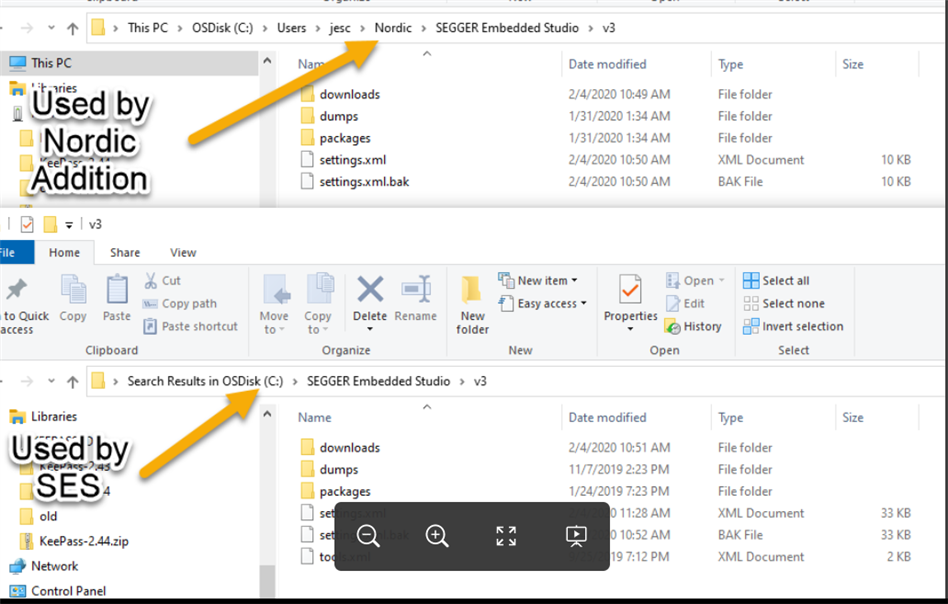Select KeePass-2.44.zip in the navigation pane
948x604 pixels.
pyautogui.click(x=84, y=541)
